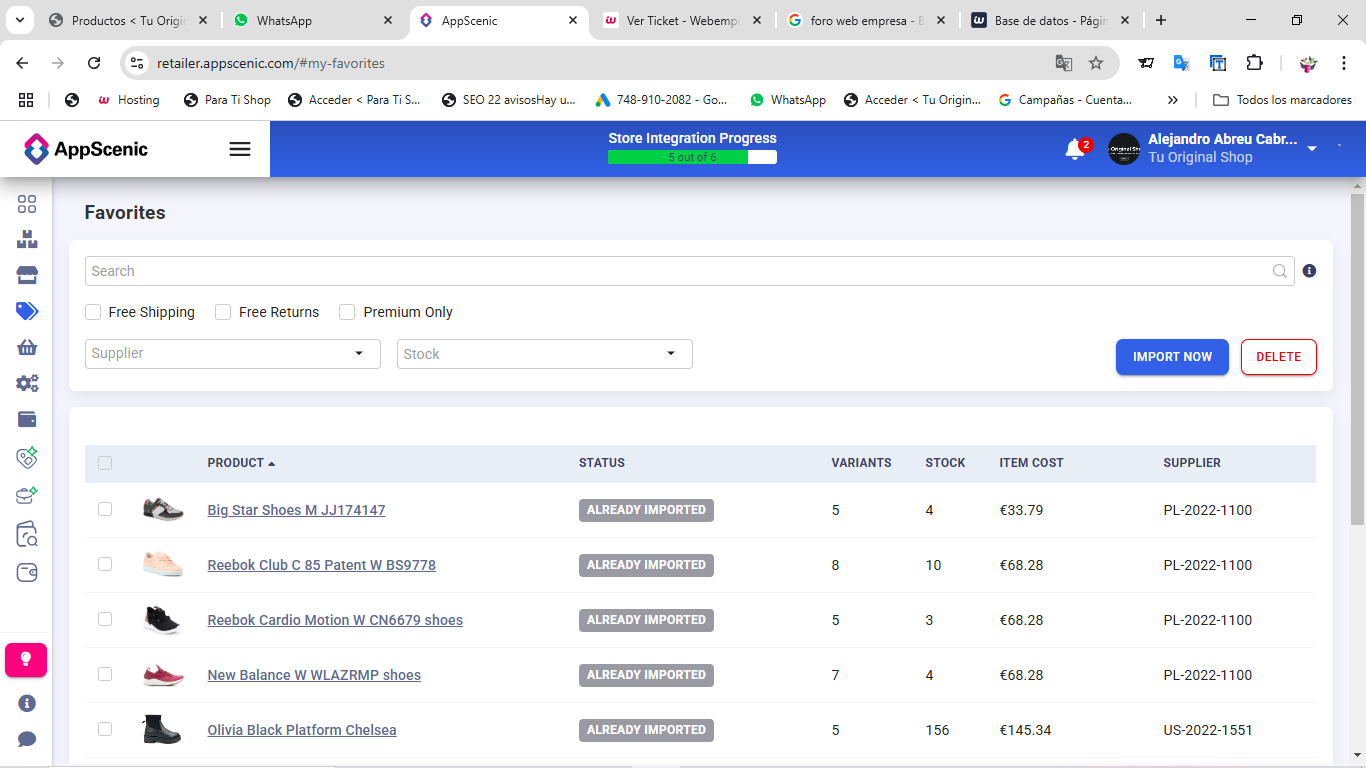Check the Big Star Shoes row checkbox
1366x768 pixels.
105,509
